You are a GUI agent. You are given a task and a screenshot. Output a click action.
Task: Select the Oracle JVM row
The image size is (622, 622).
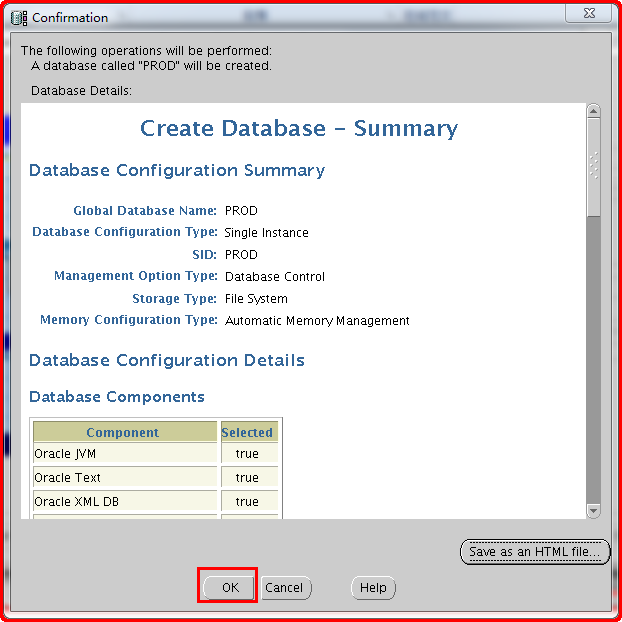tap(156, 453)
